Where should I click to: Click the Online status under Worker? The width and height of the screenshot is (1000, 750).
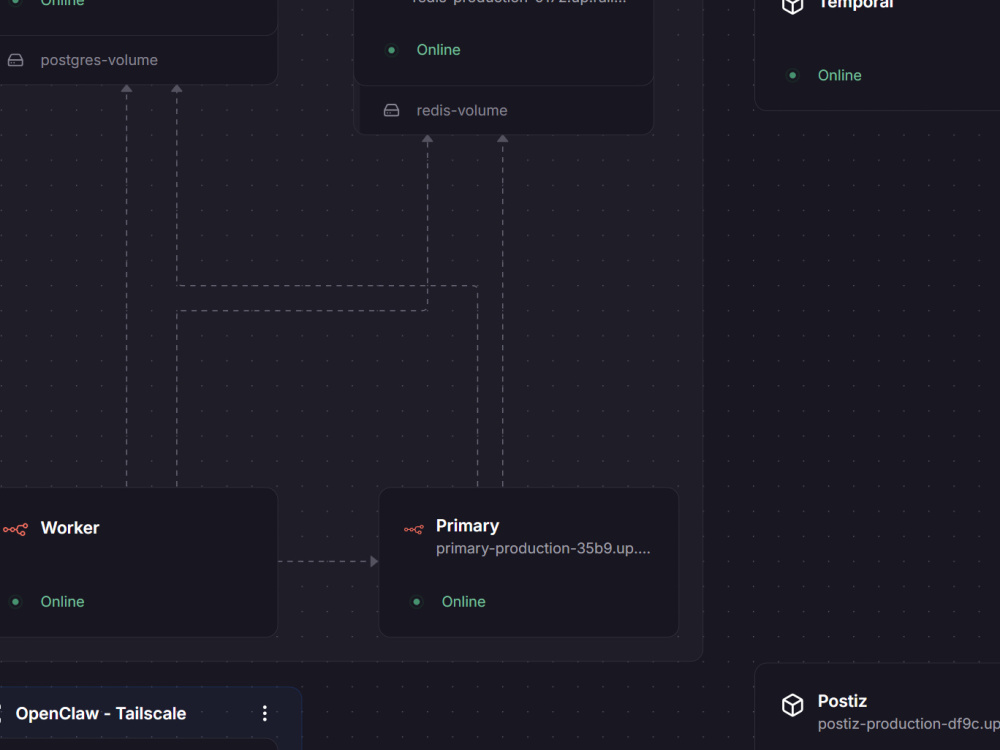[x=62, y=601]
